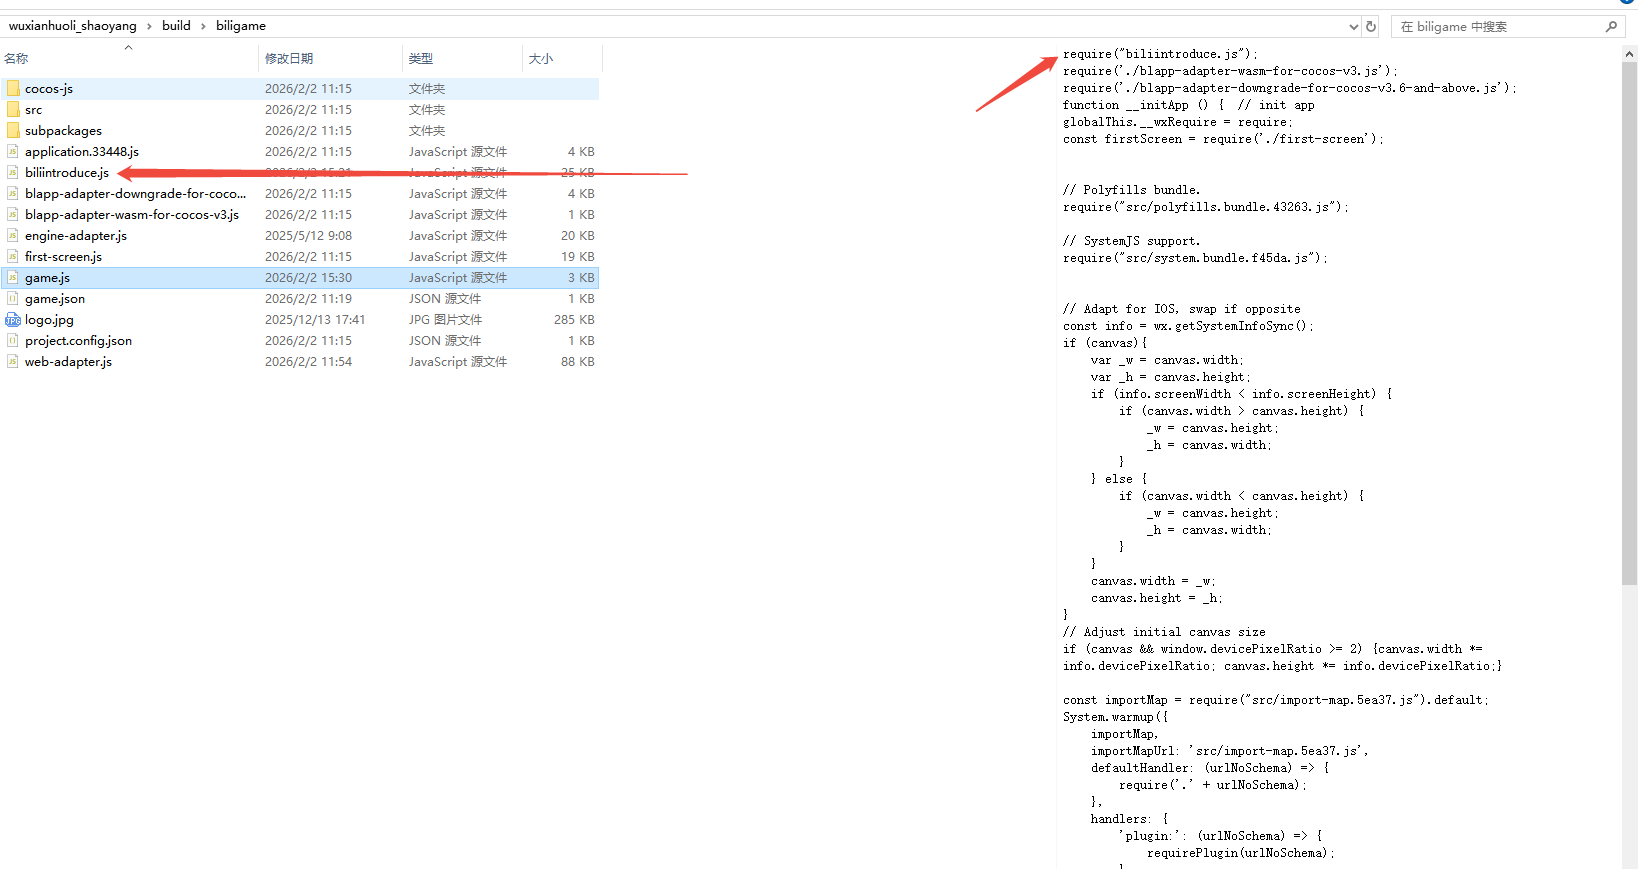Click preview line // SystemJS support.
1638x869 pixels.
point(1131,241)
